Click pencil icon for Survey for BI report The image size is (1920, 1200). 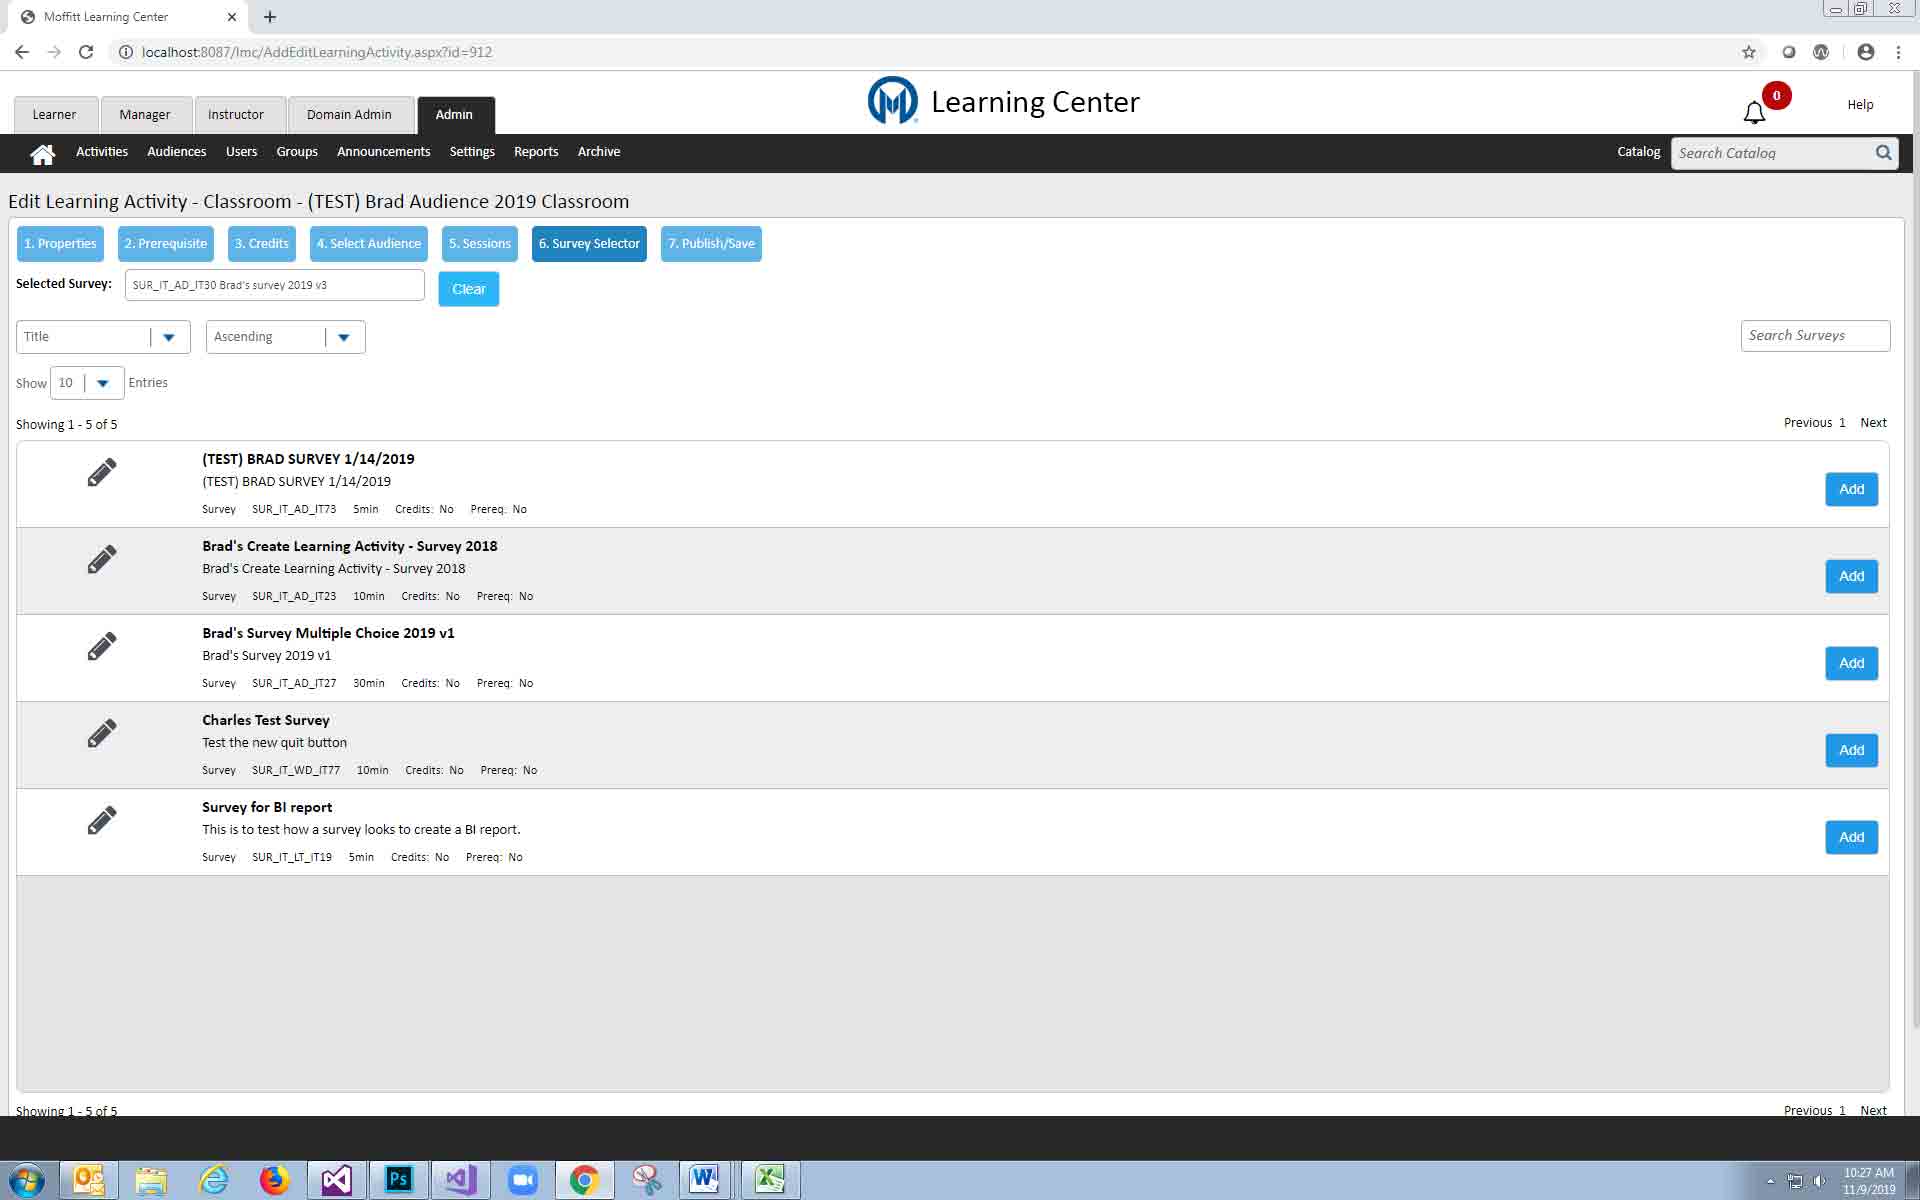coord(101,820)
